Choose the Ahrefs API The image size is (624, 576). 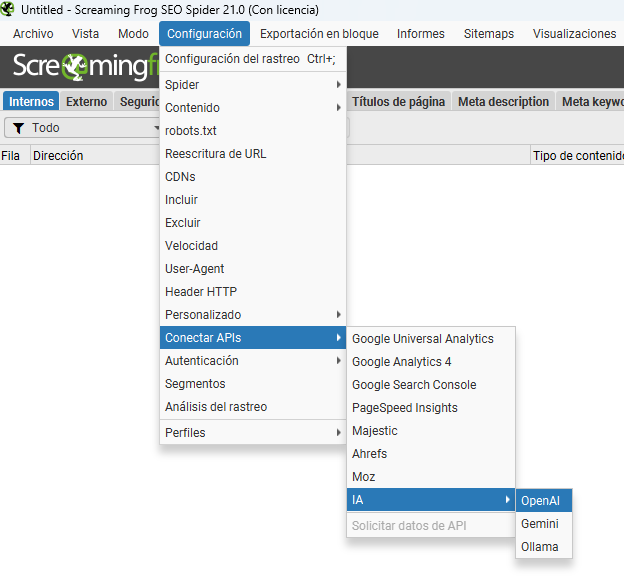point(431,454)
